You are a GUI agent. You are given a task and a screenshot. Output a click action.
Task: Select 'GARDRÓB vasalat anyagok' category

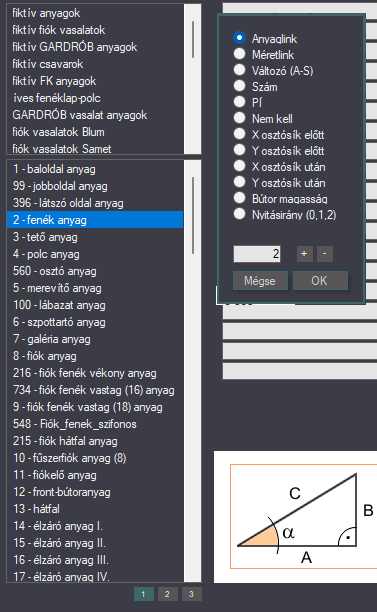95,115
